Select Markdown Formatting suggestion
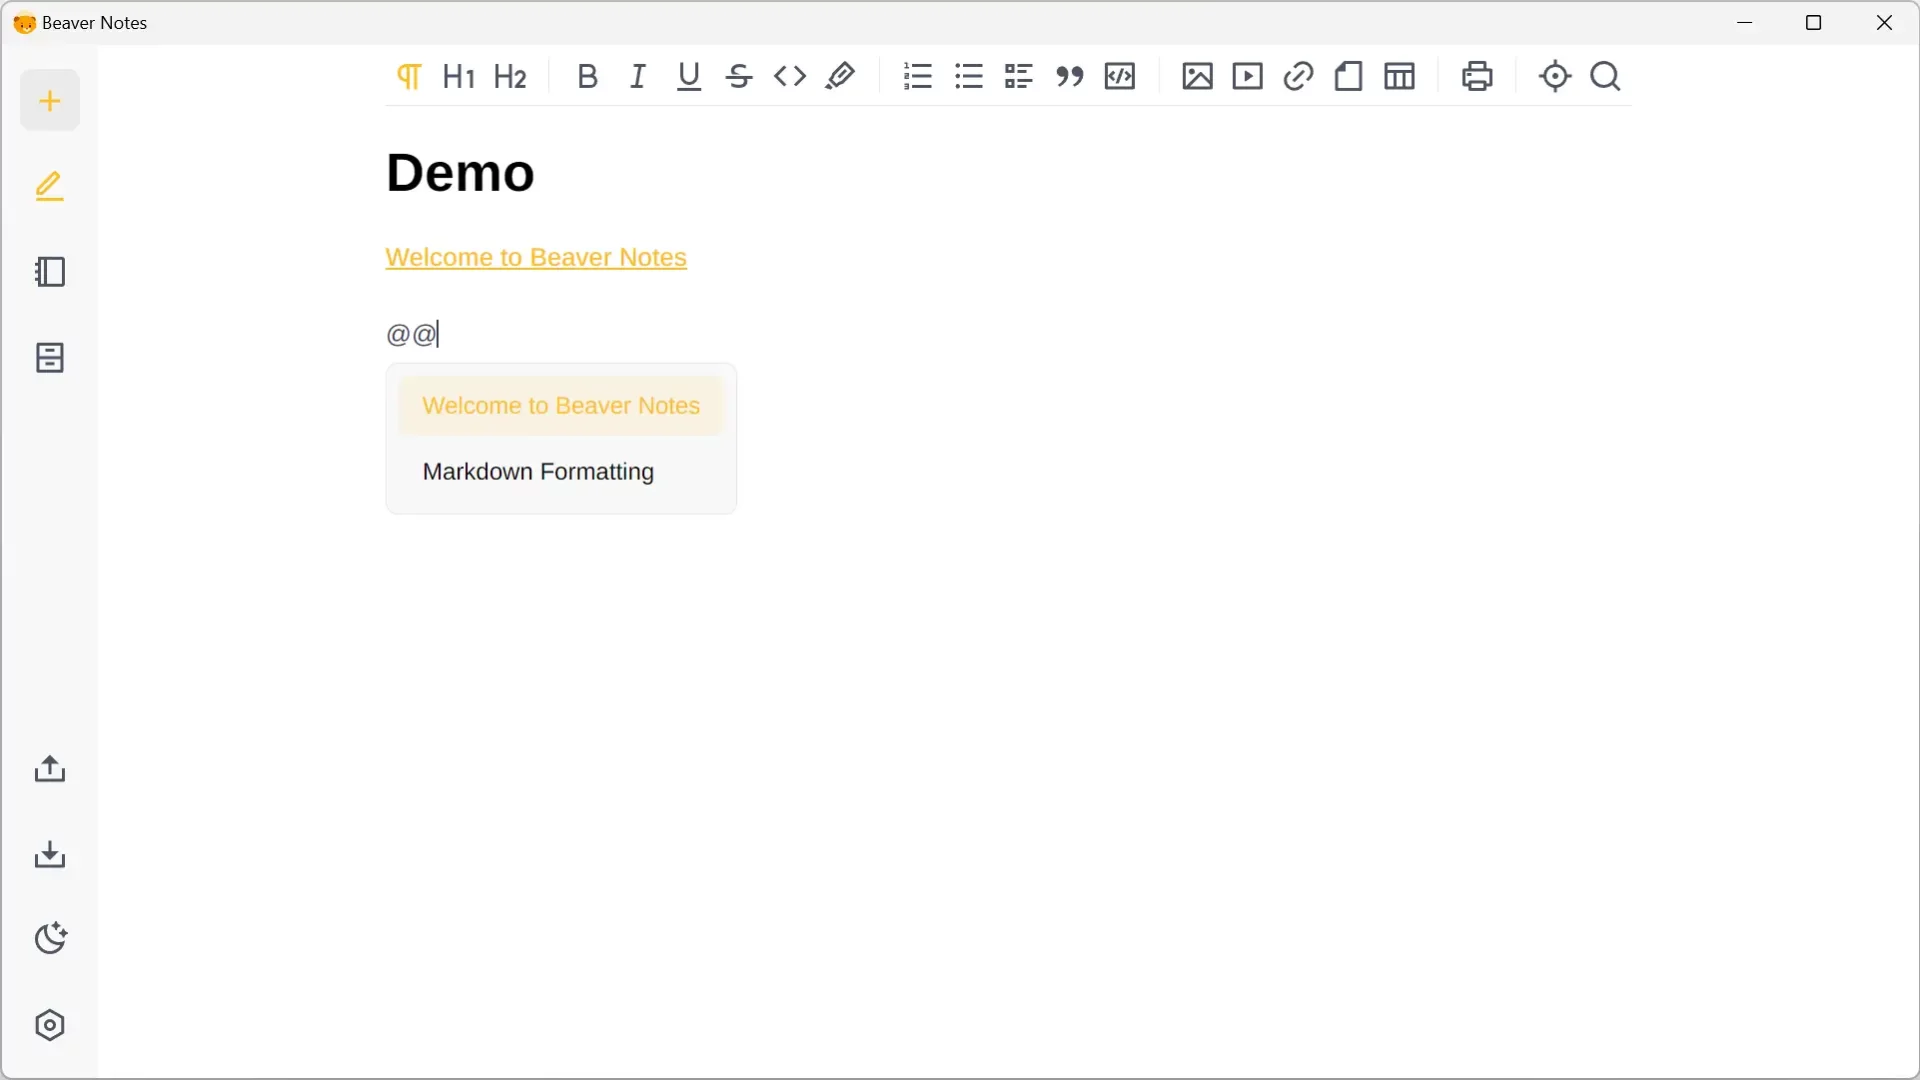 coord(561,472)
